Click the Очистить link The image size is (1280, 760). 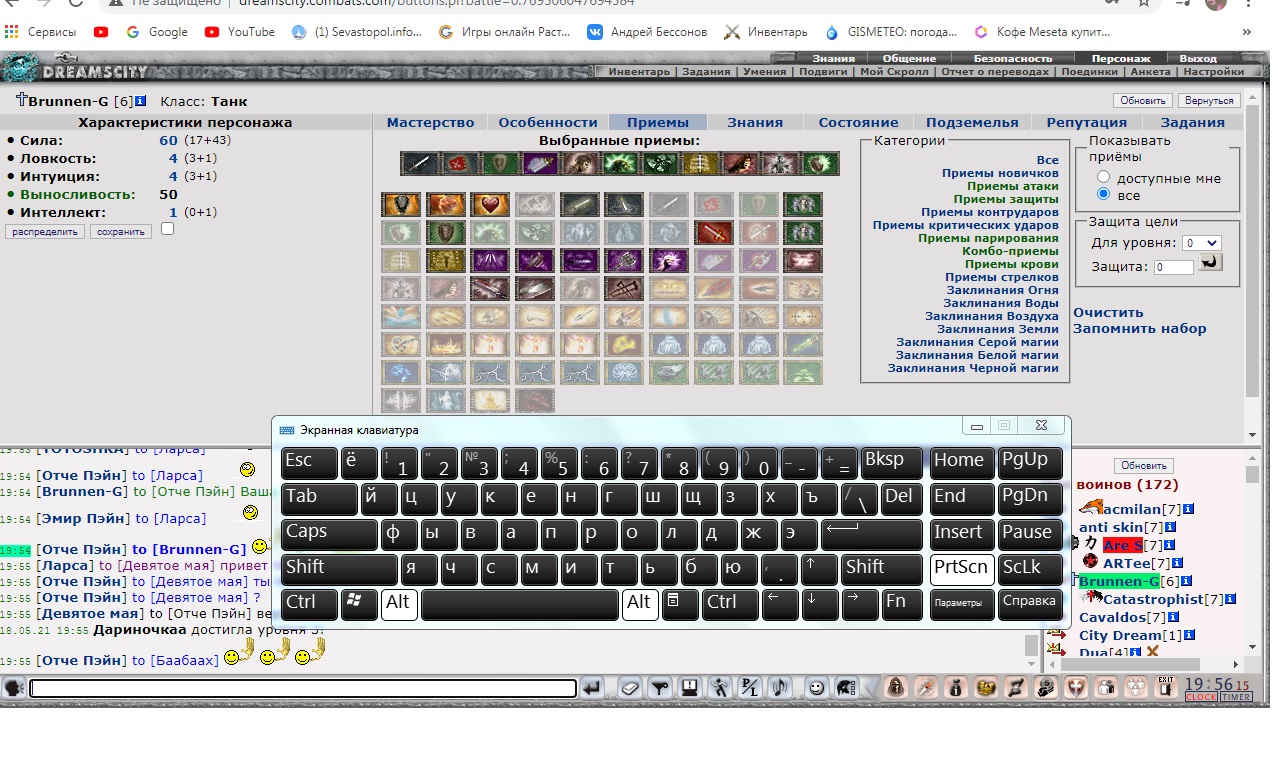(1108, 312)
